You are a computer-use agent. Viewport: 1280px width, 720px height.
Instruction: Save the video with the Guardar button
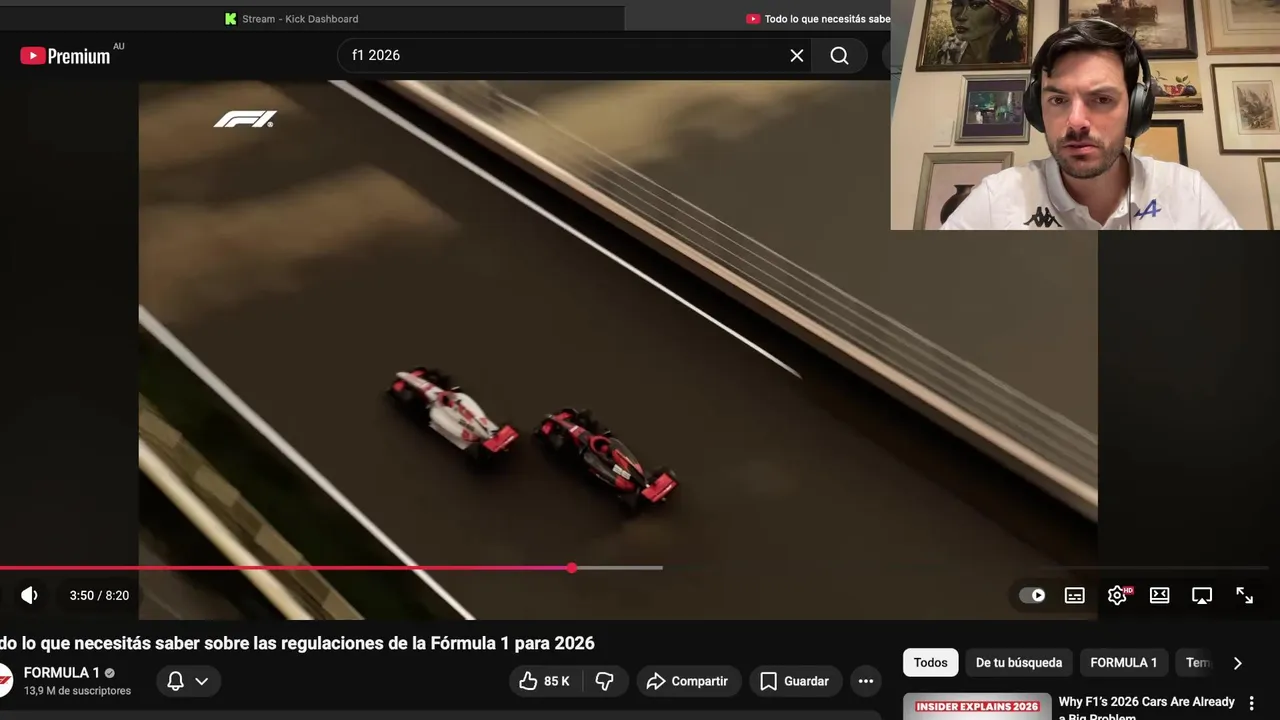tap(796, 681)
